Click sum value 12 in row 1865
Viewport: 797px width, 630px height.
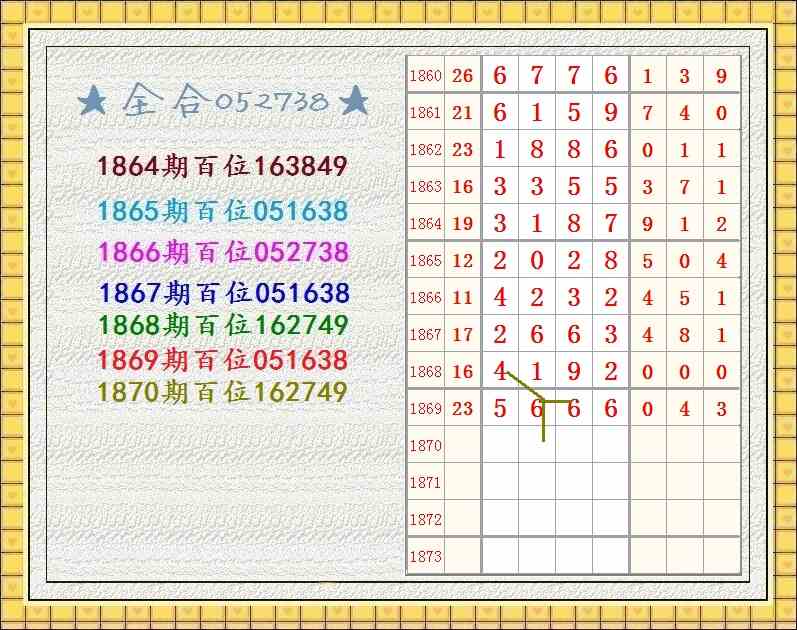coord(462,261)
